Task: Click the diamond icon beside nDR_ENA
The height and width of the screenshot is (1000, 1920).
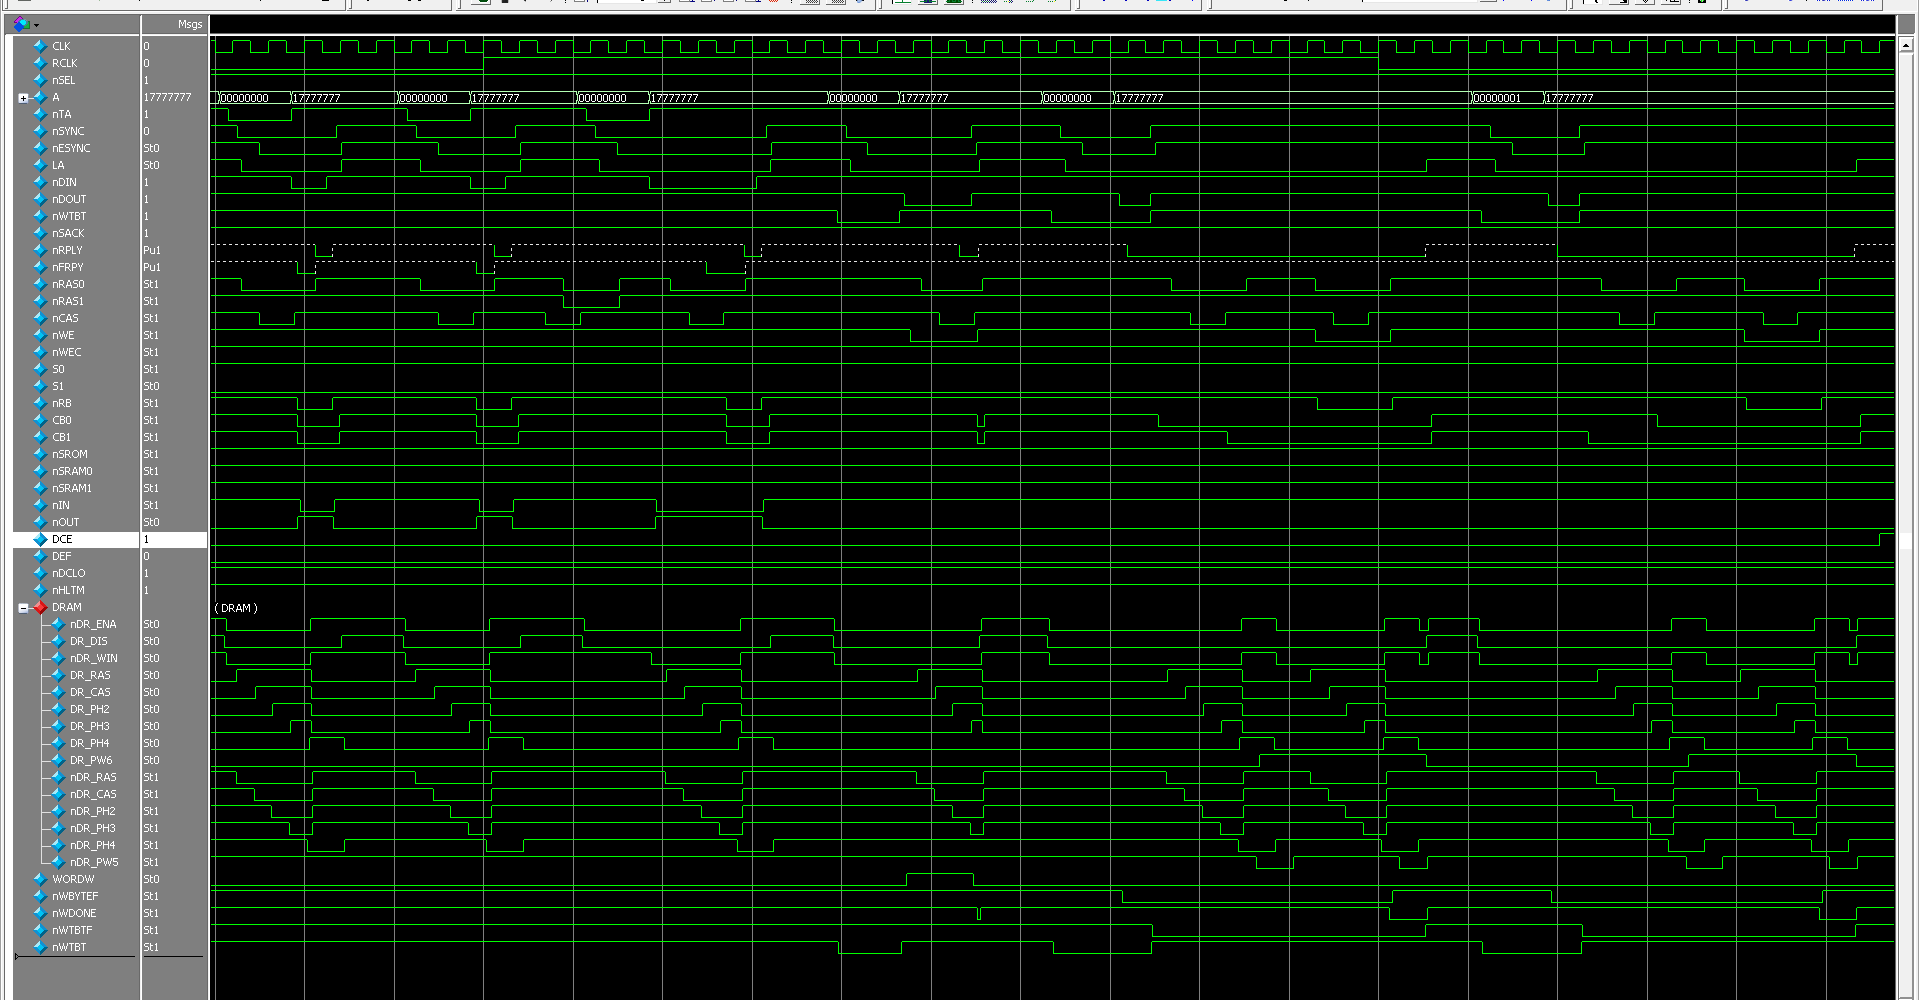Action: tap(58, 624)
